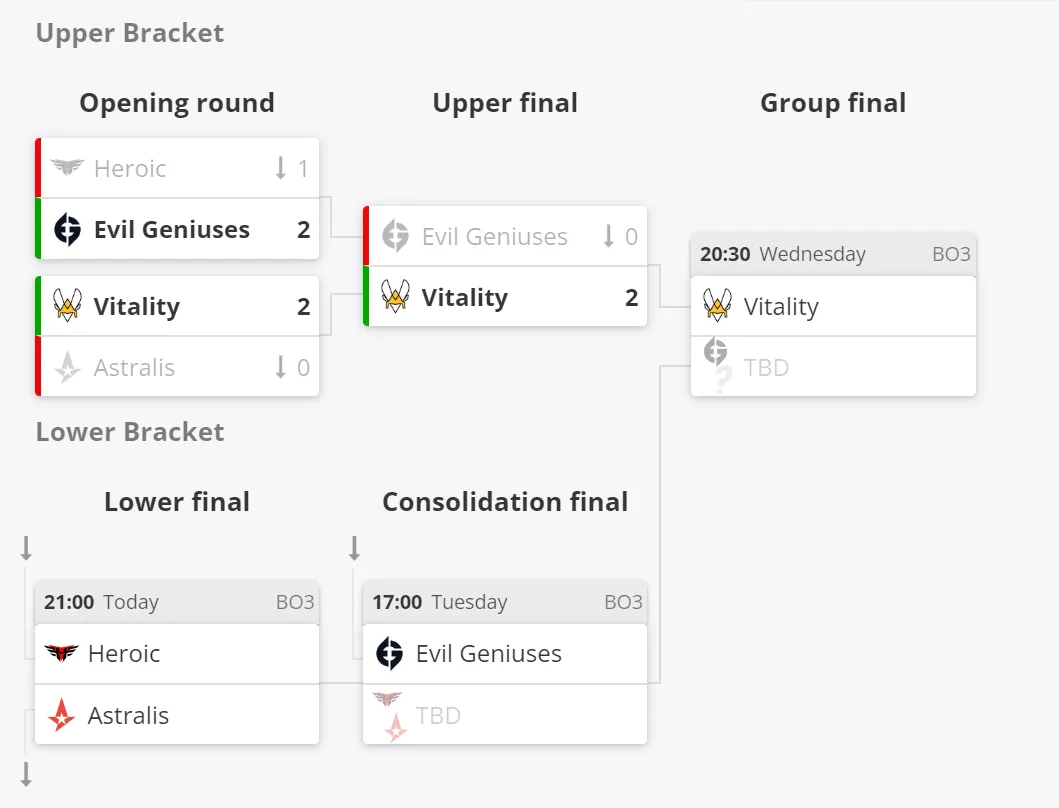Click the down arrow above the Lower final match
Viewport: 1059px width, 808px height.
26,549
